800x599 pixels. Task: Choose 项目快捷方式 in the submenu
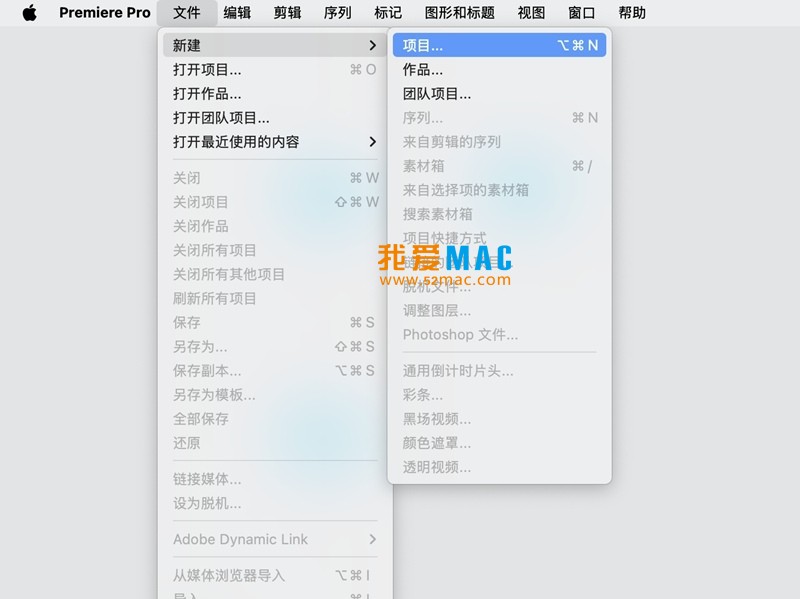click(x=499, y=238)
